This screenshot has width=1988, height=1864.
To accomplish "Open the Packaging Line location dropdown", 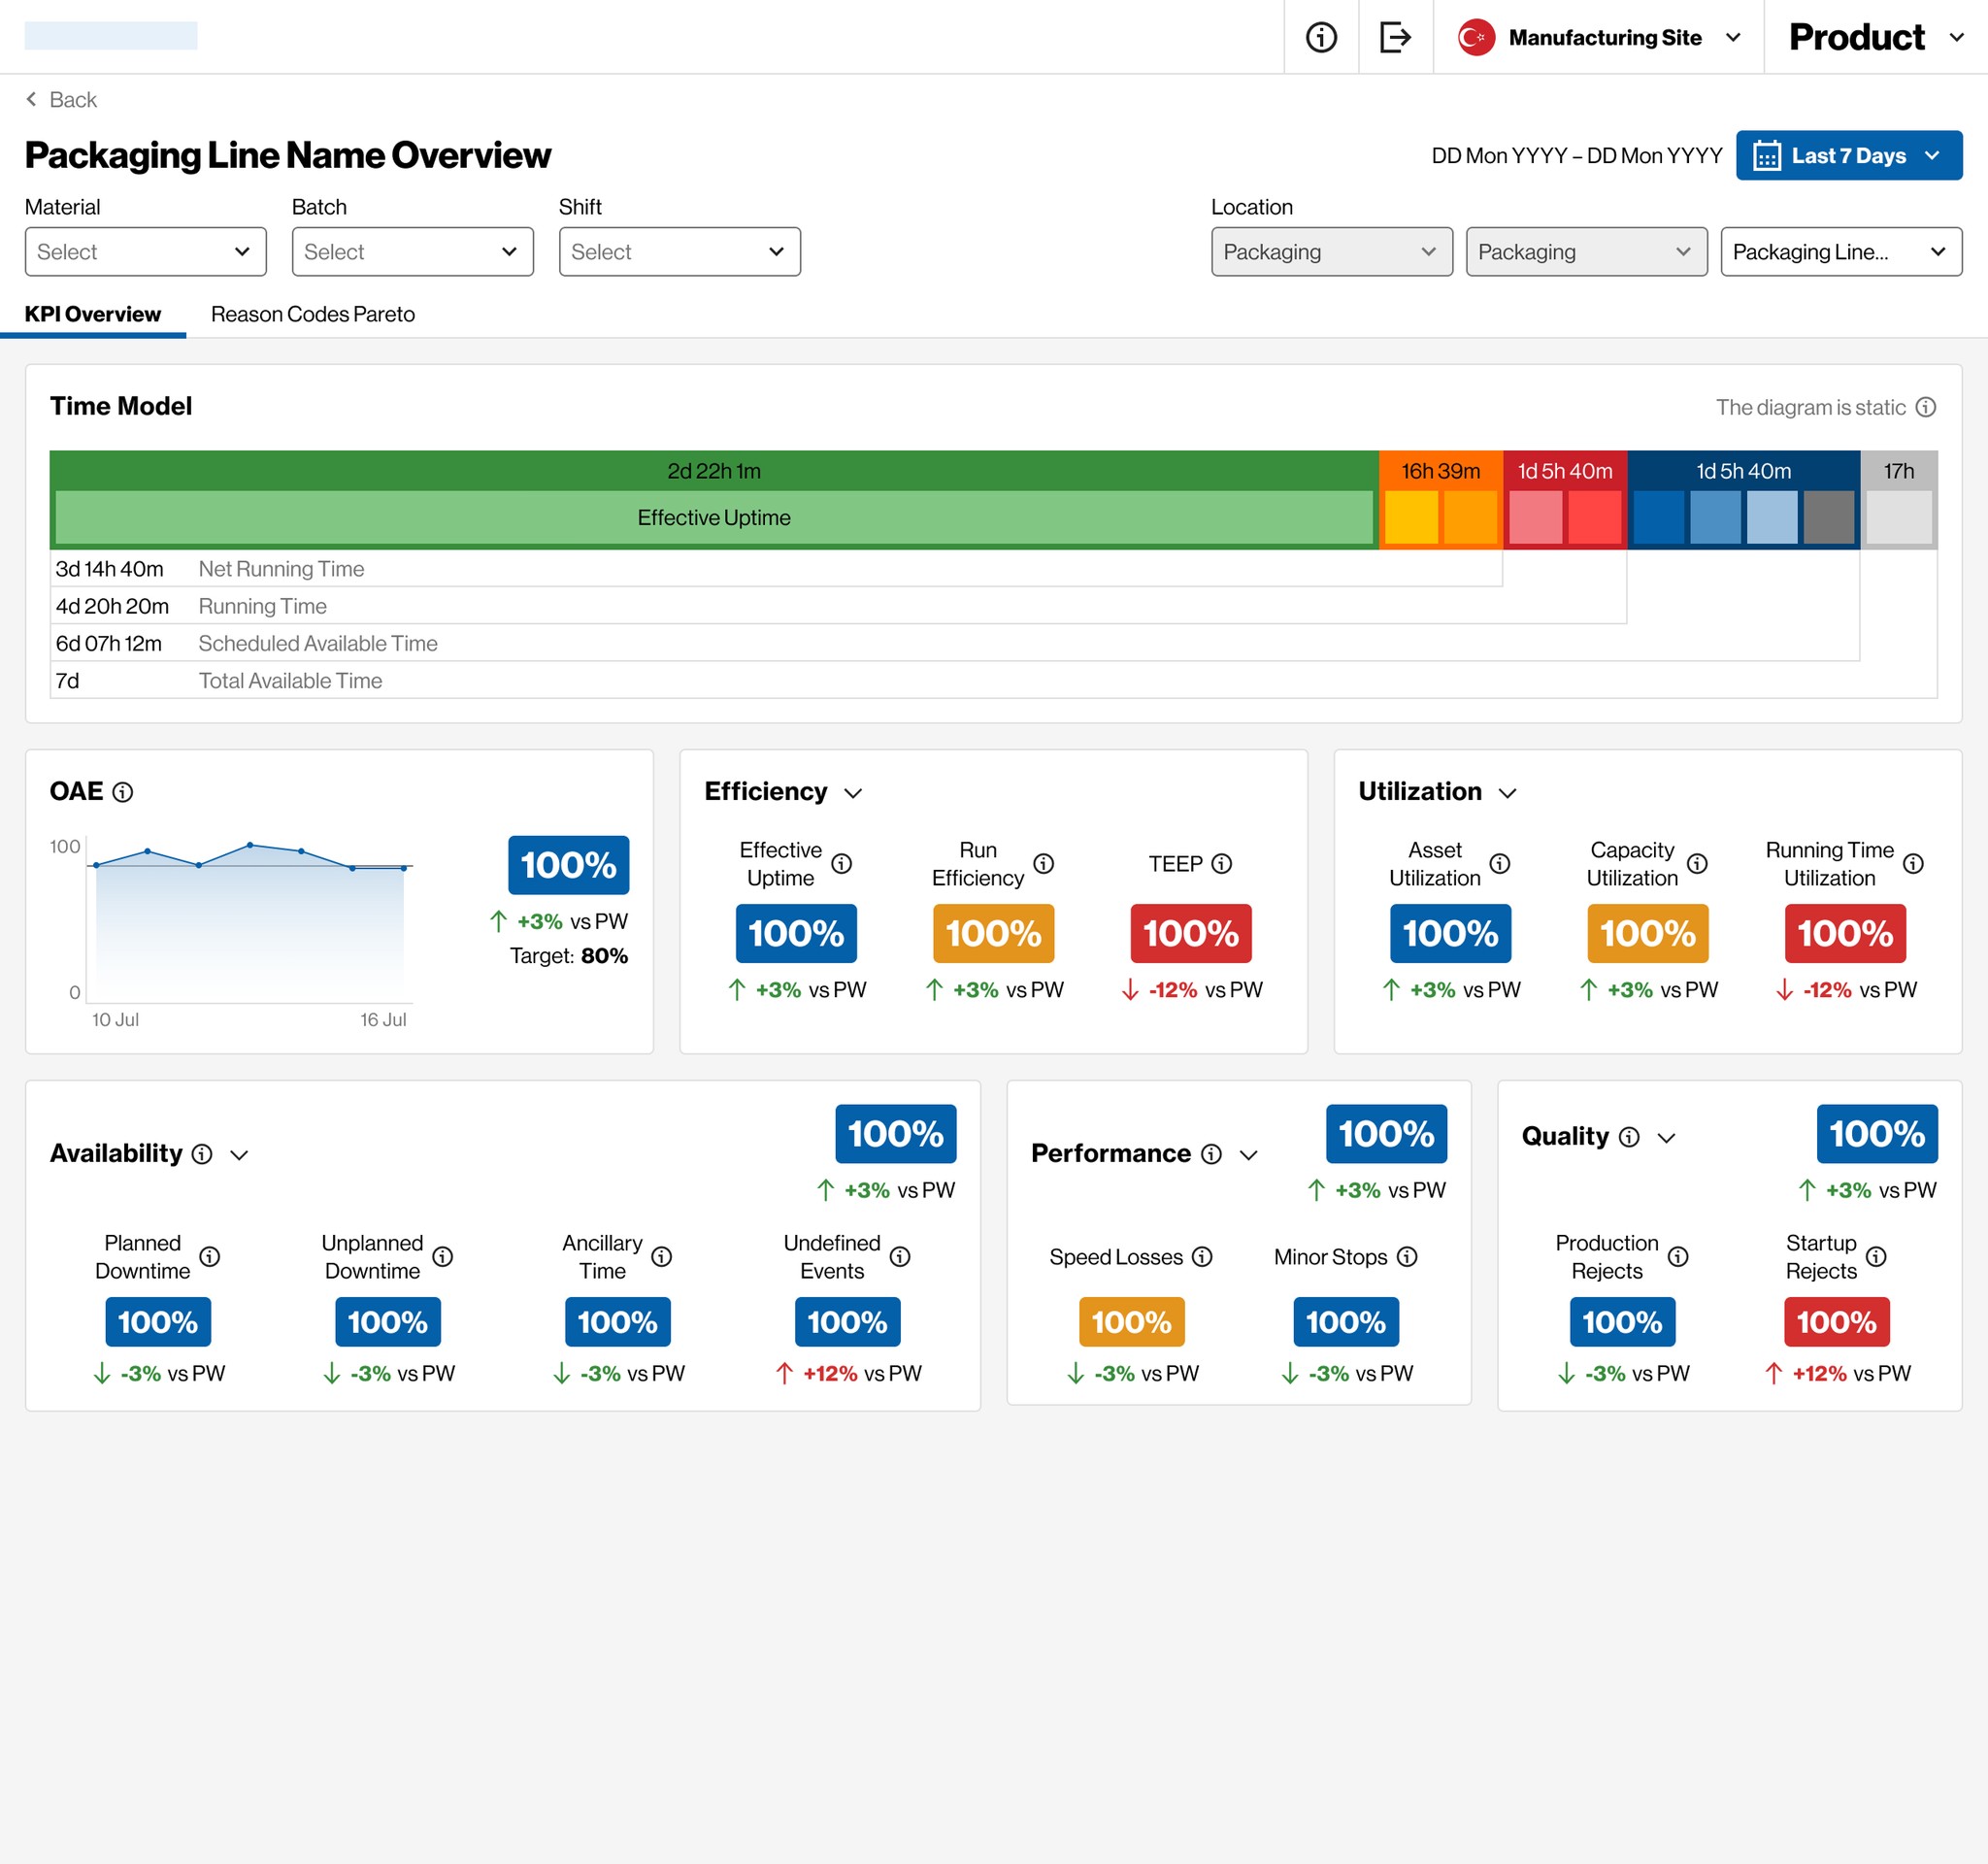I will (x=1840, y=252).
